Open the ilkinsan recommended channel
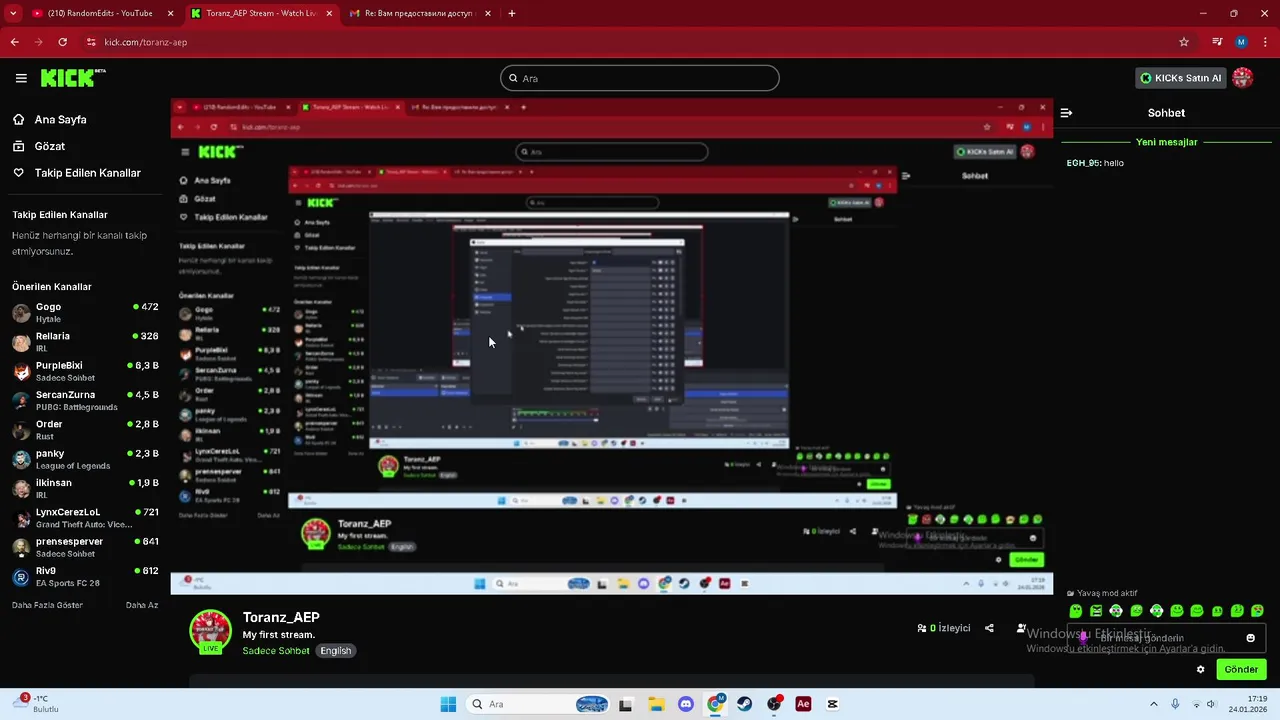The height and width of the screenshot is (720, 1280). 85,488
